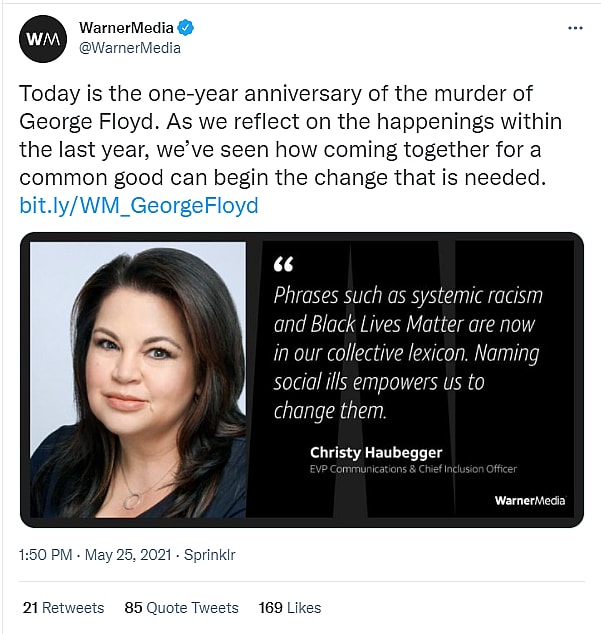Click the 1:50 PM timestamp
The width and height of the screenshot is (601, 634).
tap(45, 553)
